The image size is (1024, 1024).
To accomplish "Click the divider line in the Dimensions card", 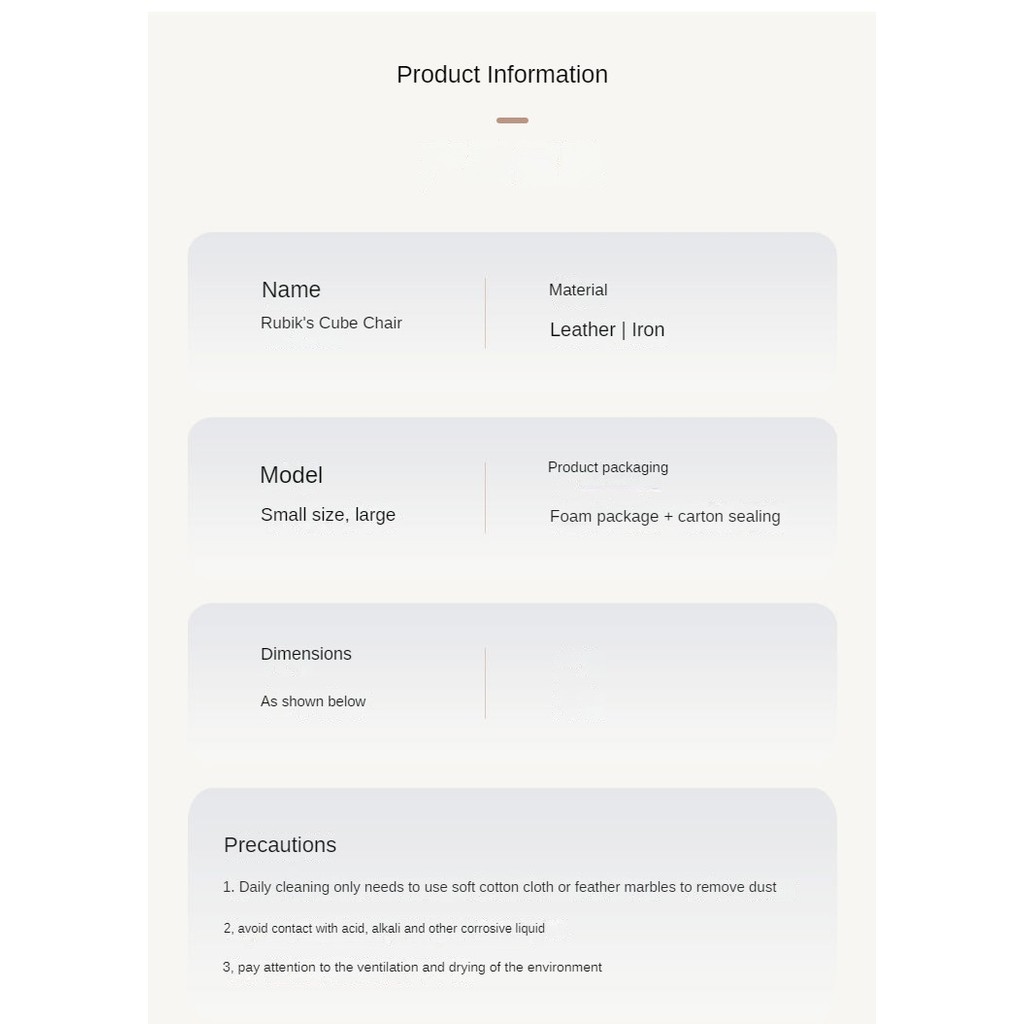I will point(485,683).
